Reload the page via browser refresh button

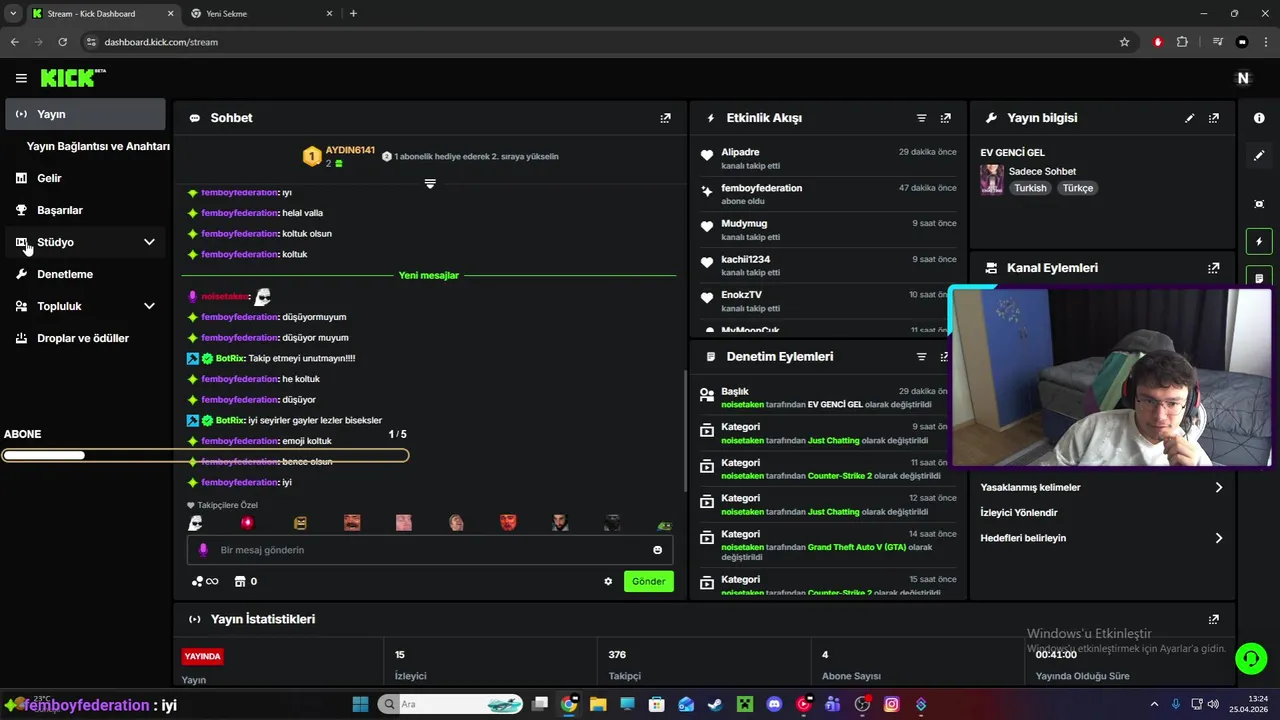[x=63, y=42]
